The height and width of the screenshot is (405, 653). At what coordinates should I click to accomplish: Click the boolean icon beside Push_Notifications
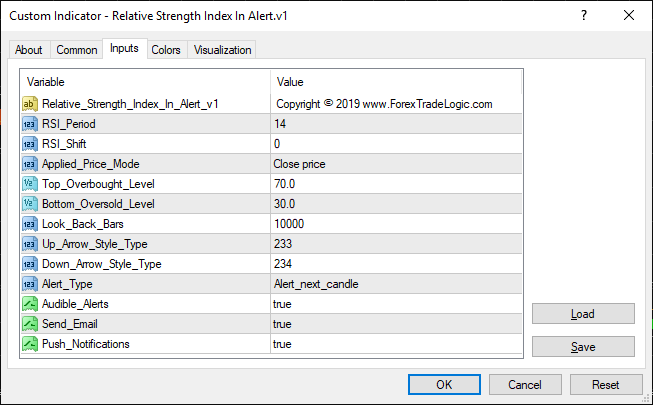[30, 344]
